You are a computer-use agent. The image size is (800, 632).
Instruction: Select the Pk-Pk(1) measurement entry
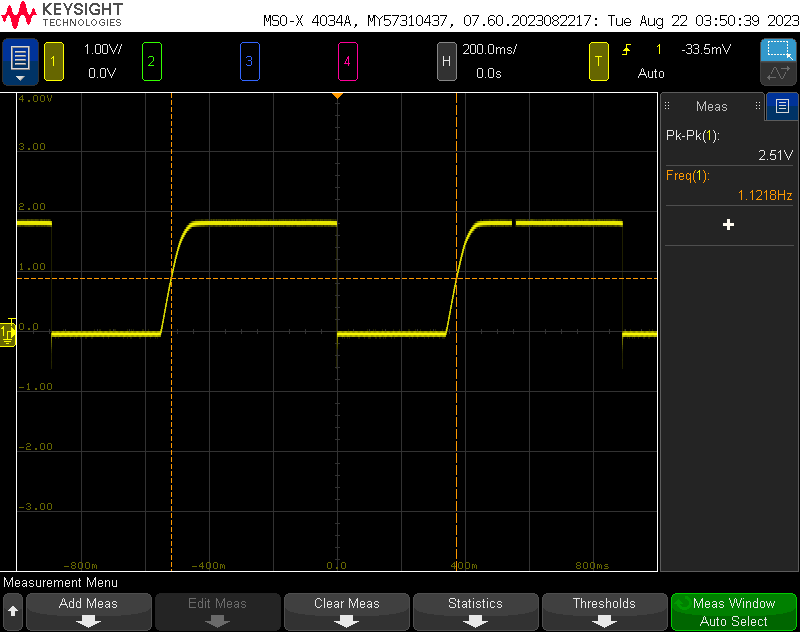729,145
